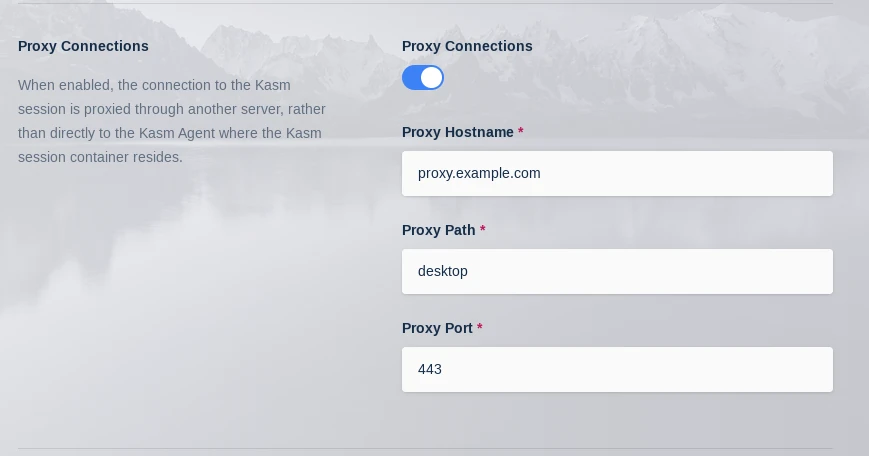This screenshot has width=869, height=456.
Task: Click the "desktop" value in Proxy Path
Action: [443, 271]
